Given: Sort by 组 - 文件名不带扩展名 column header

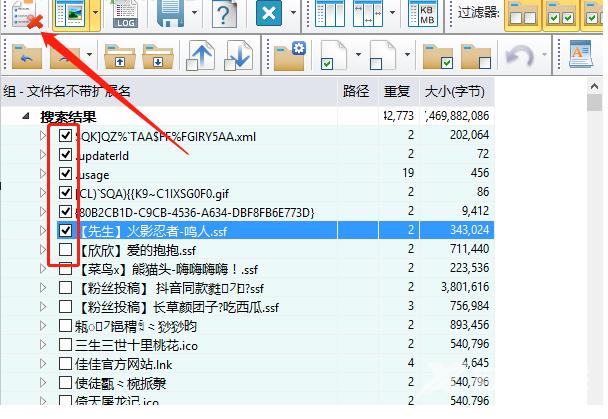Looking at the screenshot, I should [169, 91].
